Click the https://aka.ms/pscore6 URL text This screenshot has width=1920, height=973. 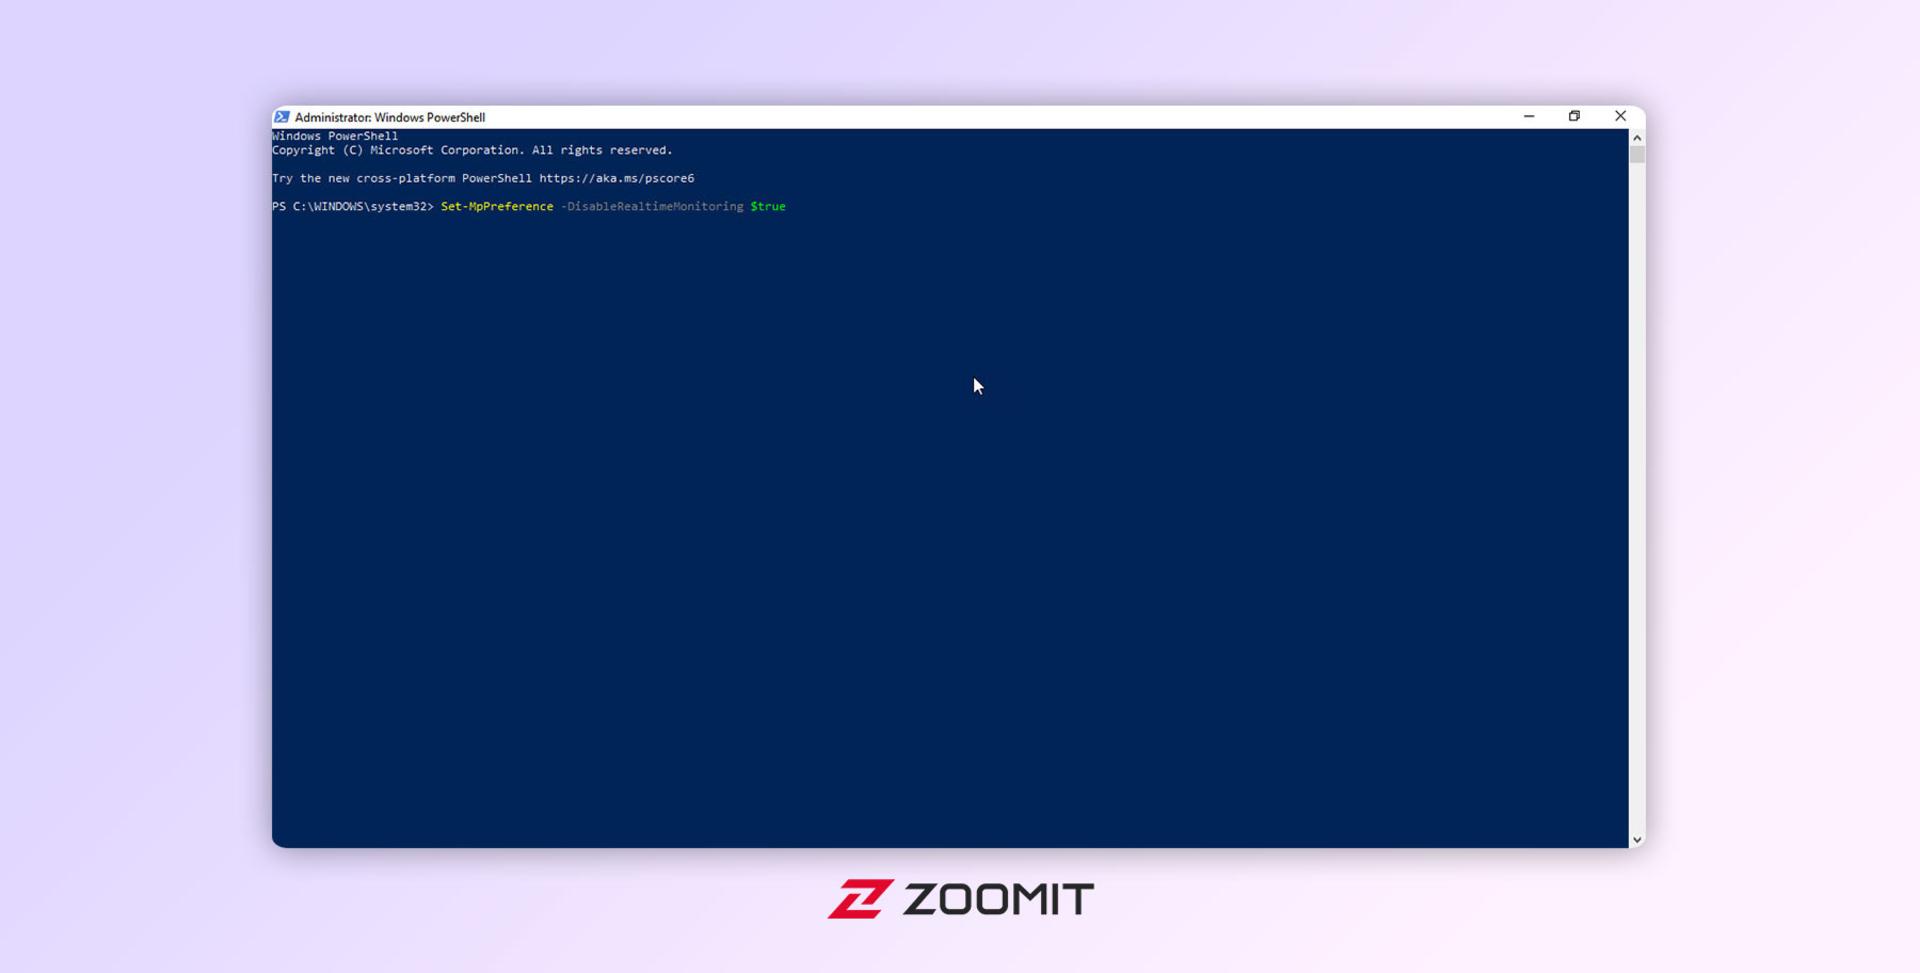(617, 178)
